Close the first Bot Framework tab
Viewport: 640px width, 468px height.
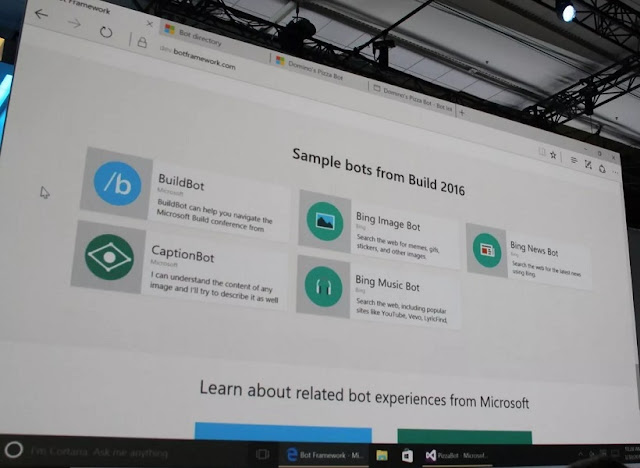[x=150, y=24]
